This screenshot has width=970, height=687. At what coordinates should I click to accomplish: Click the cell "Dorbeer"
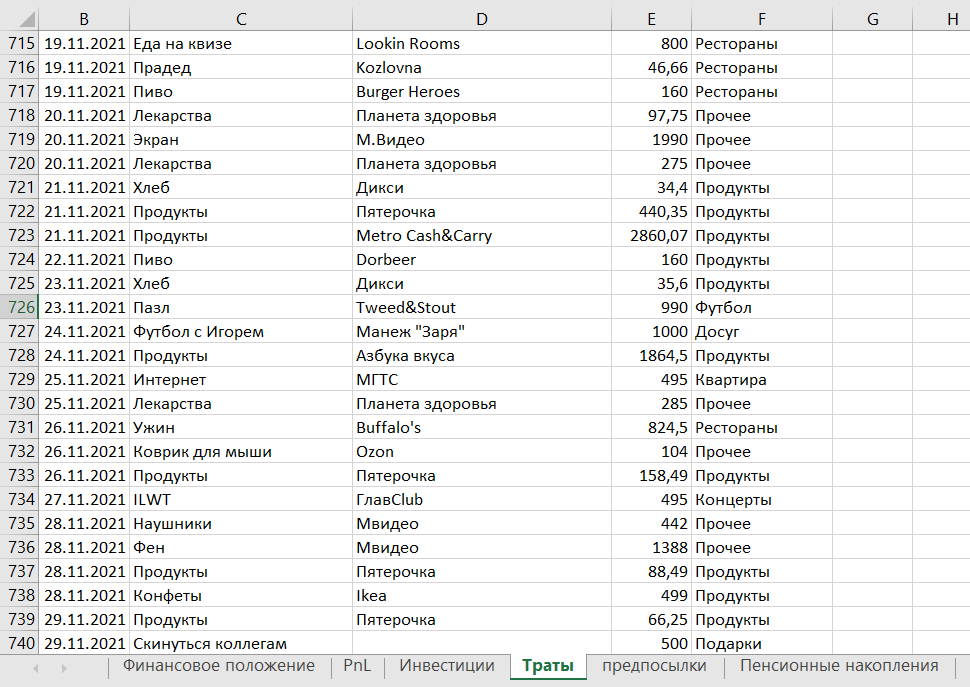point(482,260)
